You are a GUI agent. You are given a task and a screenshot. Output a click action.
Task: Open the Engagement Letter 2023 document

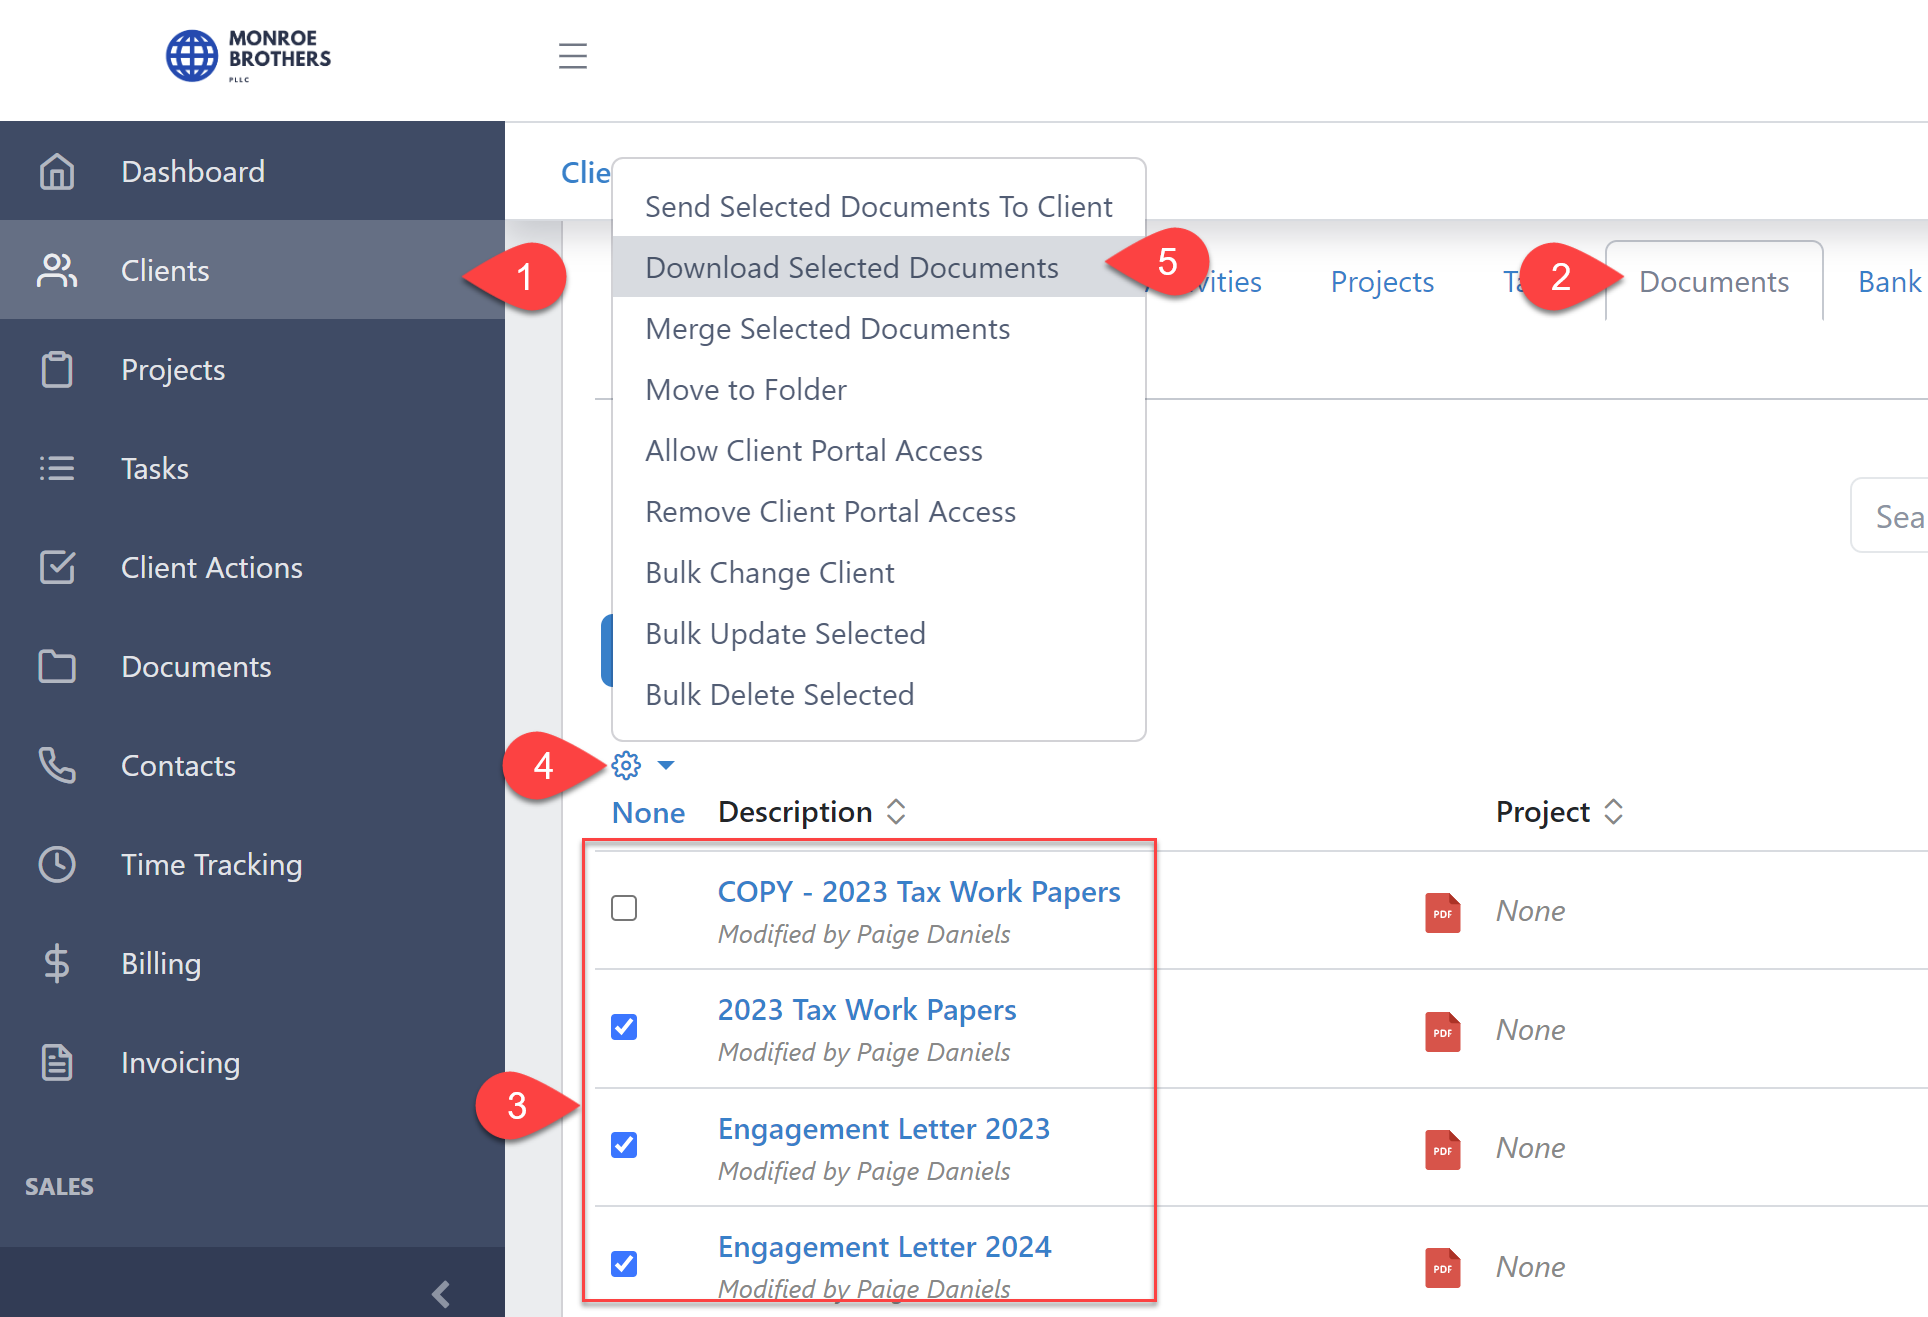883,1128
